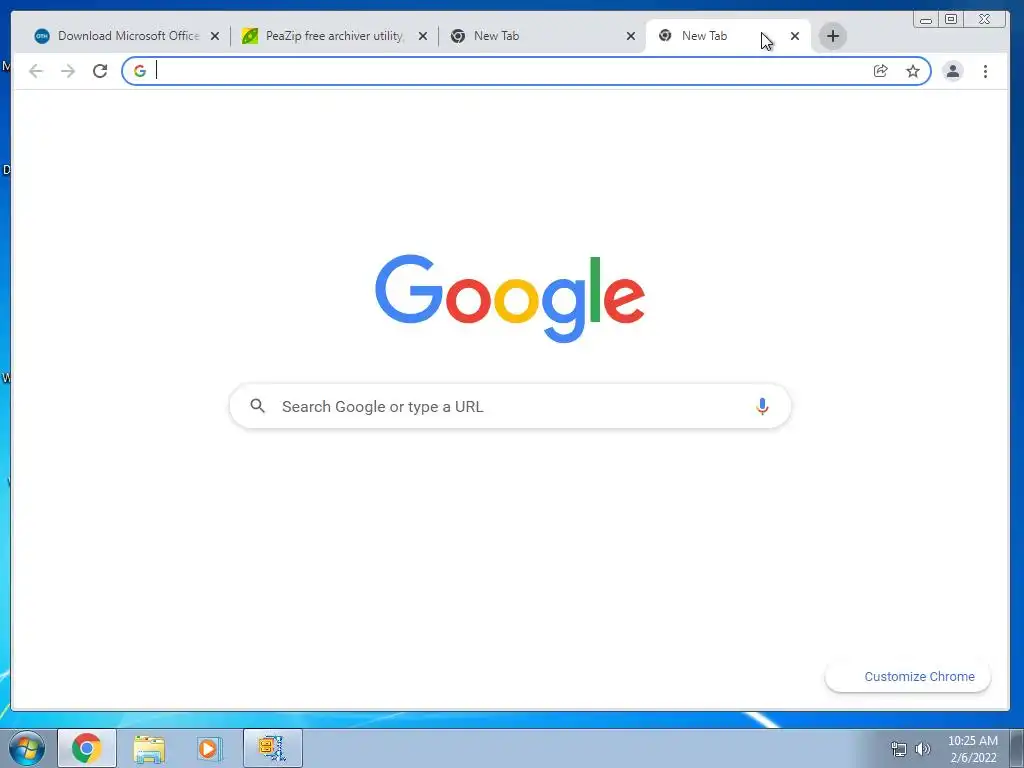Open the clock showing 10:25 AM
This screenshot has height=768, width=1024.
[x=973, y=748]
